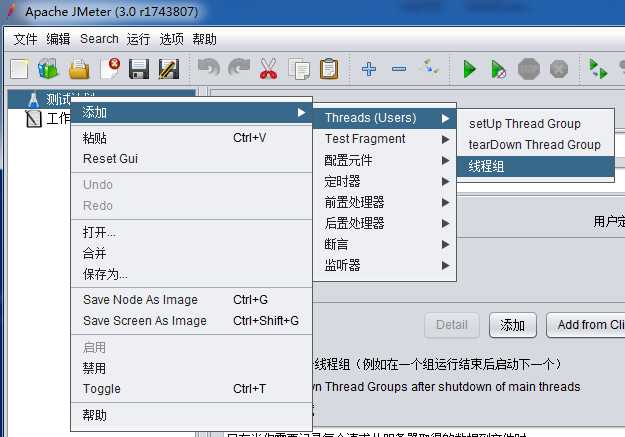Click the Undo arrow icon
Viewport: 625px width, 437px height.
click(x=209, y=68)
